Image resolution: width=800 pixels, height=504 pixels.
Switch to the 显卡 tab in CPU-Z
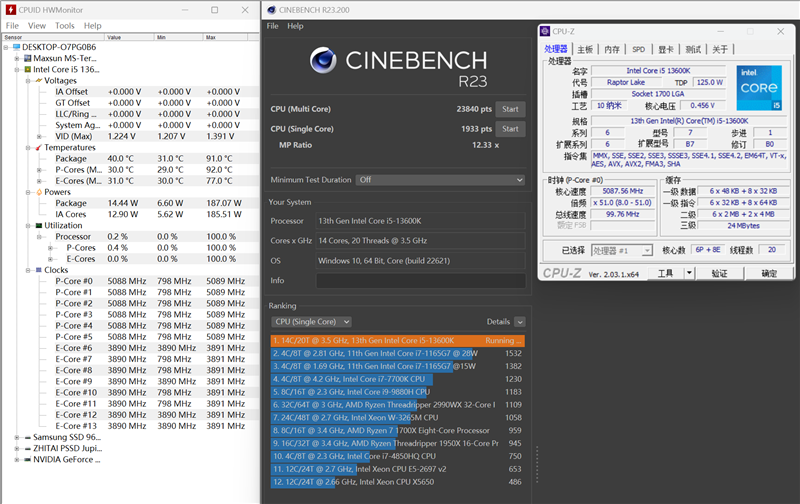(666, 49)
